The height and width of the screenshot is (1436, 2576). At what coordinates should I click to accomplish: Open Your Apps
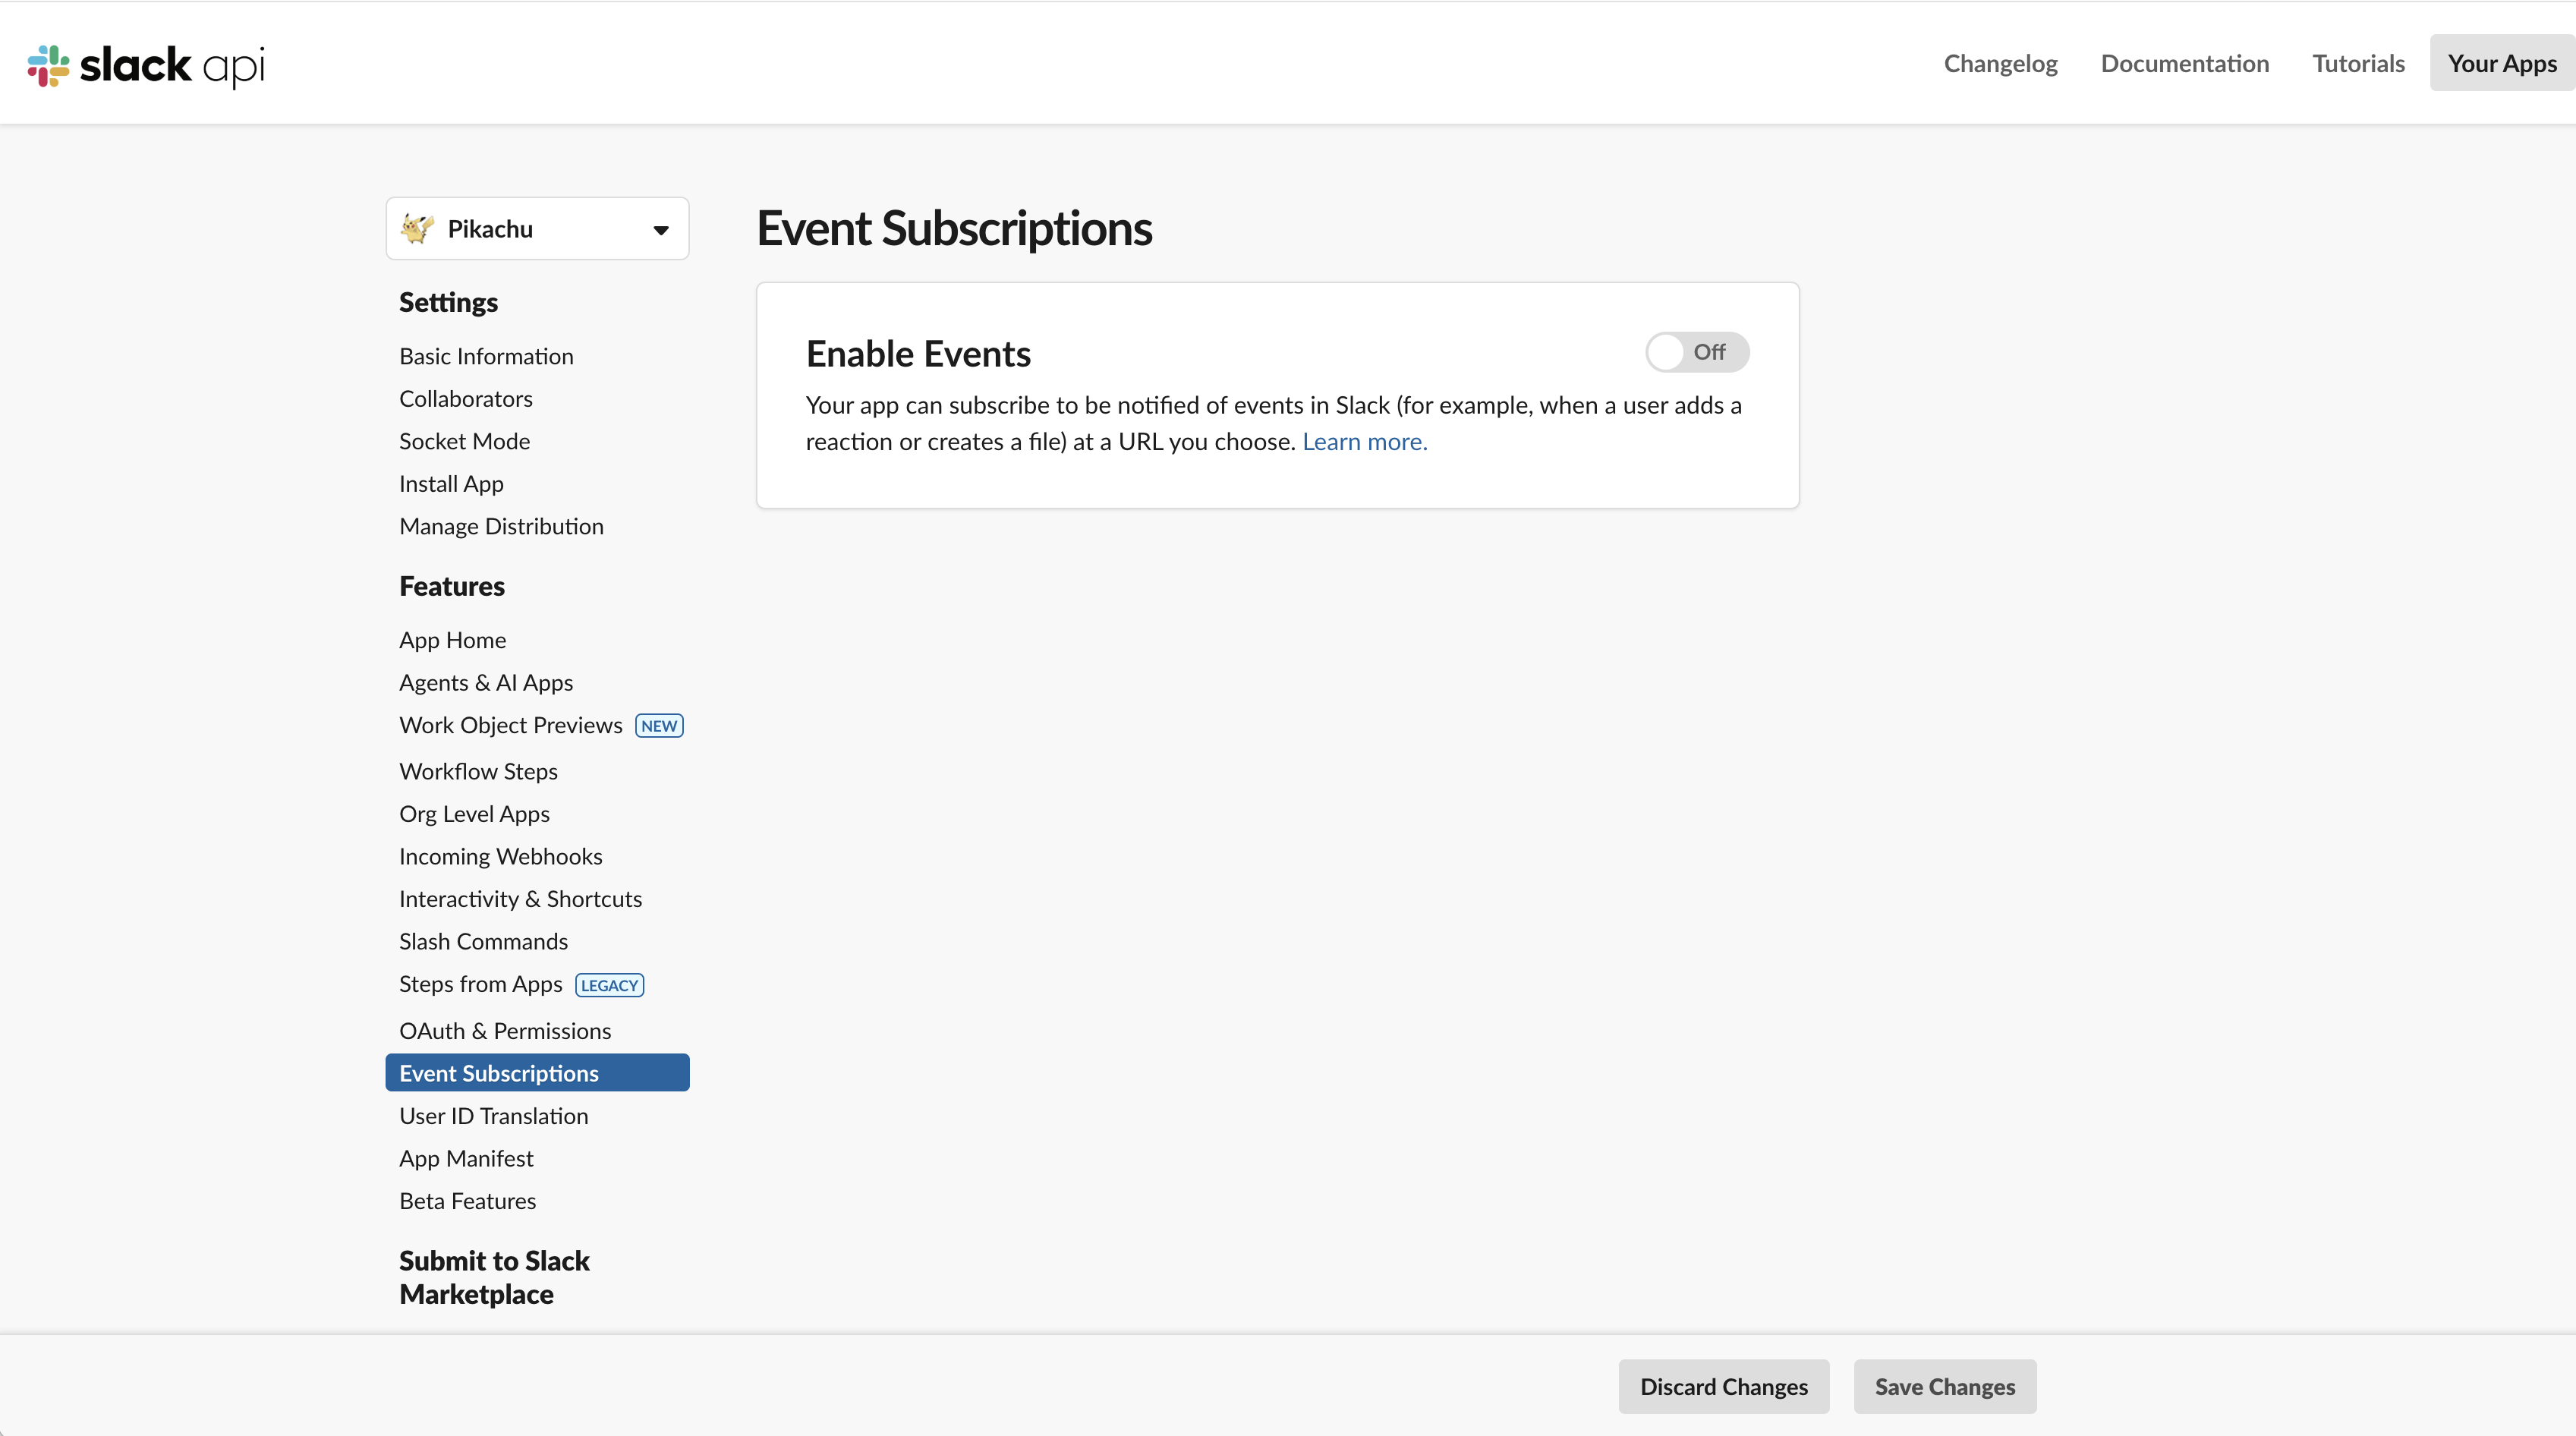2502,63
